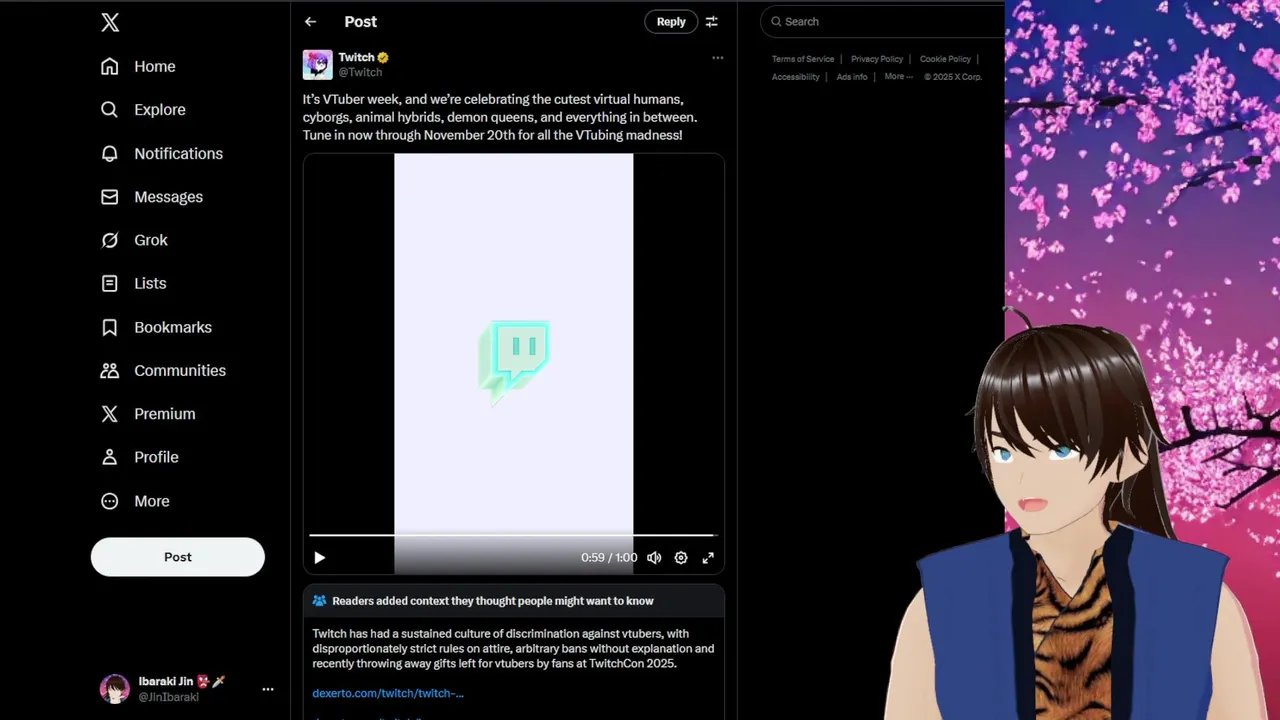Click the @Twitch handle
The width and height of the screenshot is (1280, 720).
(360, 72)
